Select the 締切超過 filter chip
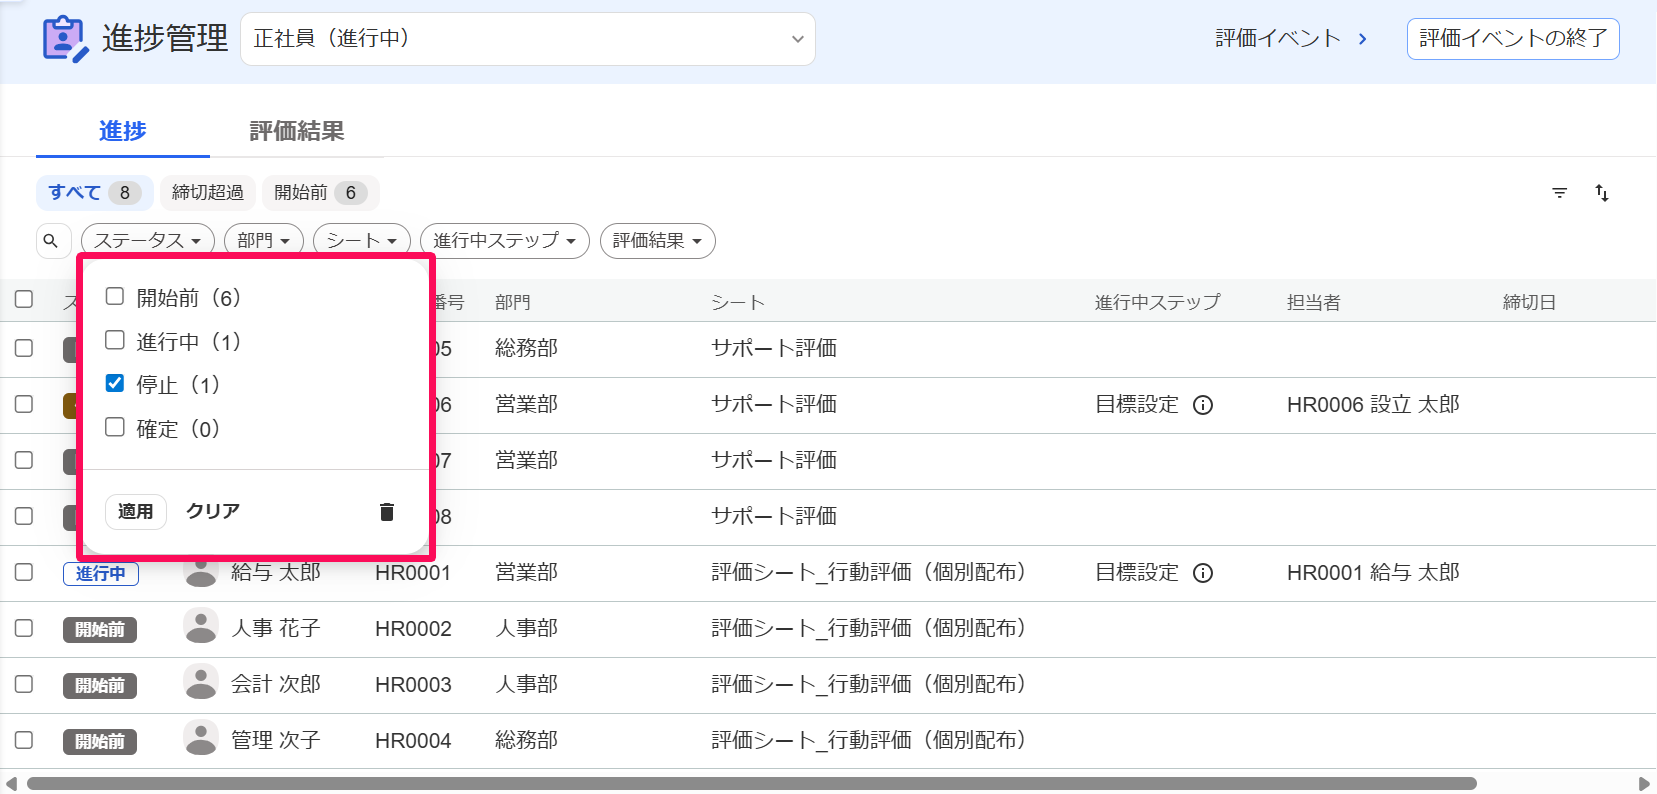This screenshot has height=794, width=1657. 208,193
